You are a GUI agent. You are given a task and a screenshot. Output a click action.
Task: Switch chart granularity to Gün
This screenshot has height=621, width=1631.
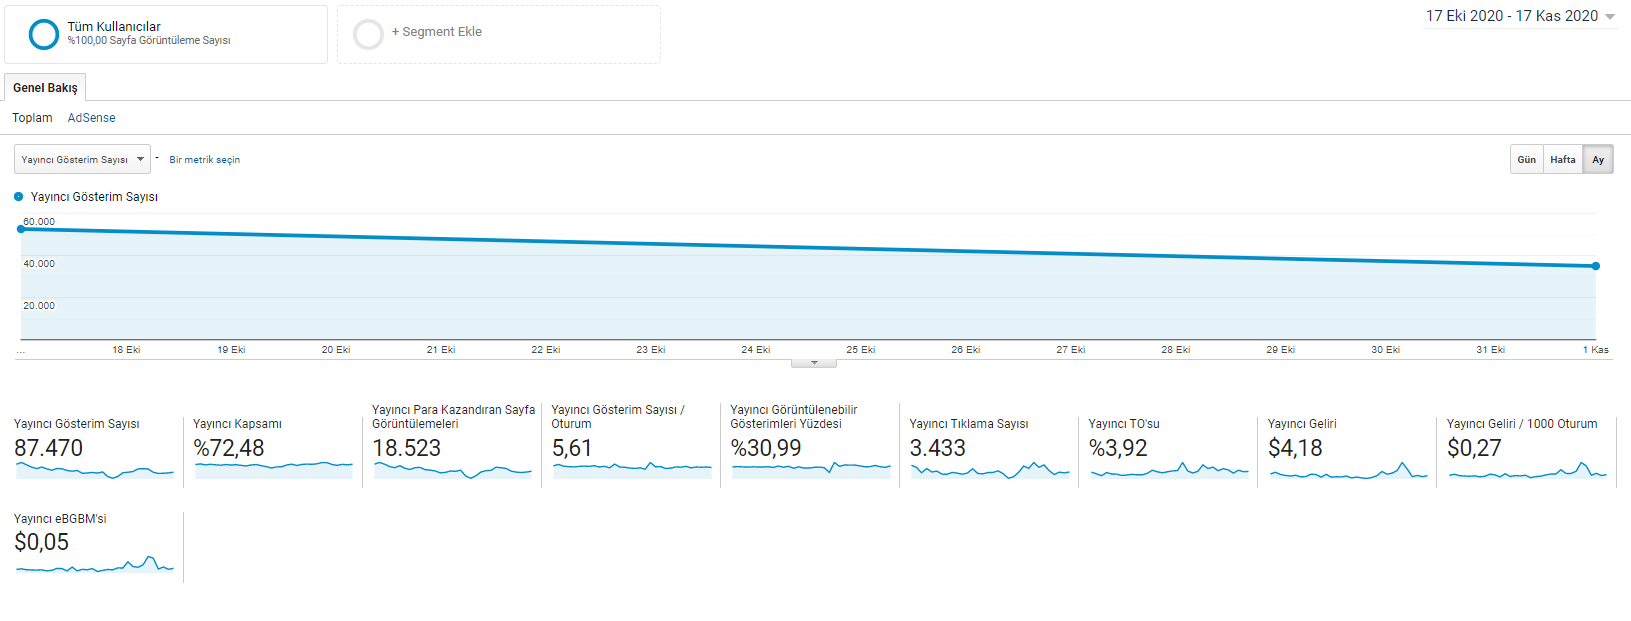pos(1526,160)
